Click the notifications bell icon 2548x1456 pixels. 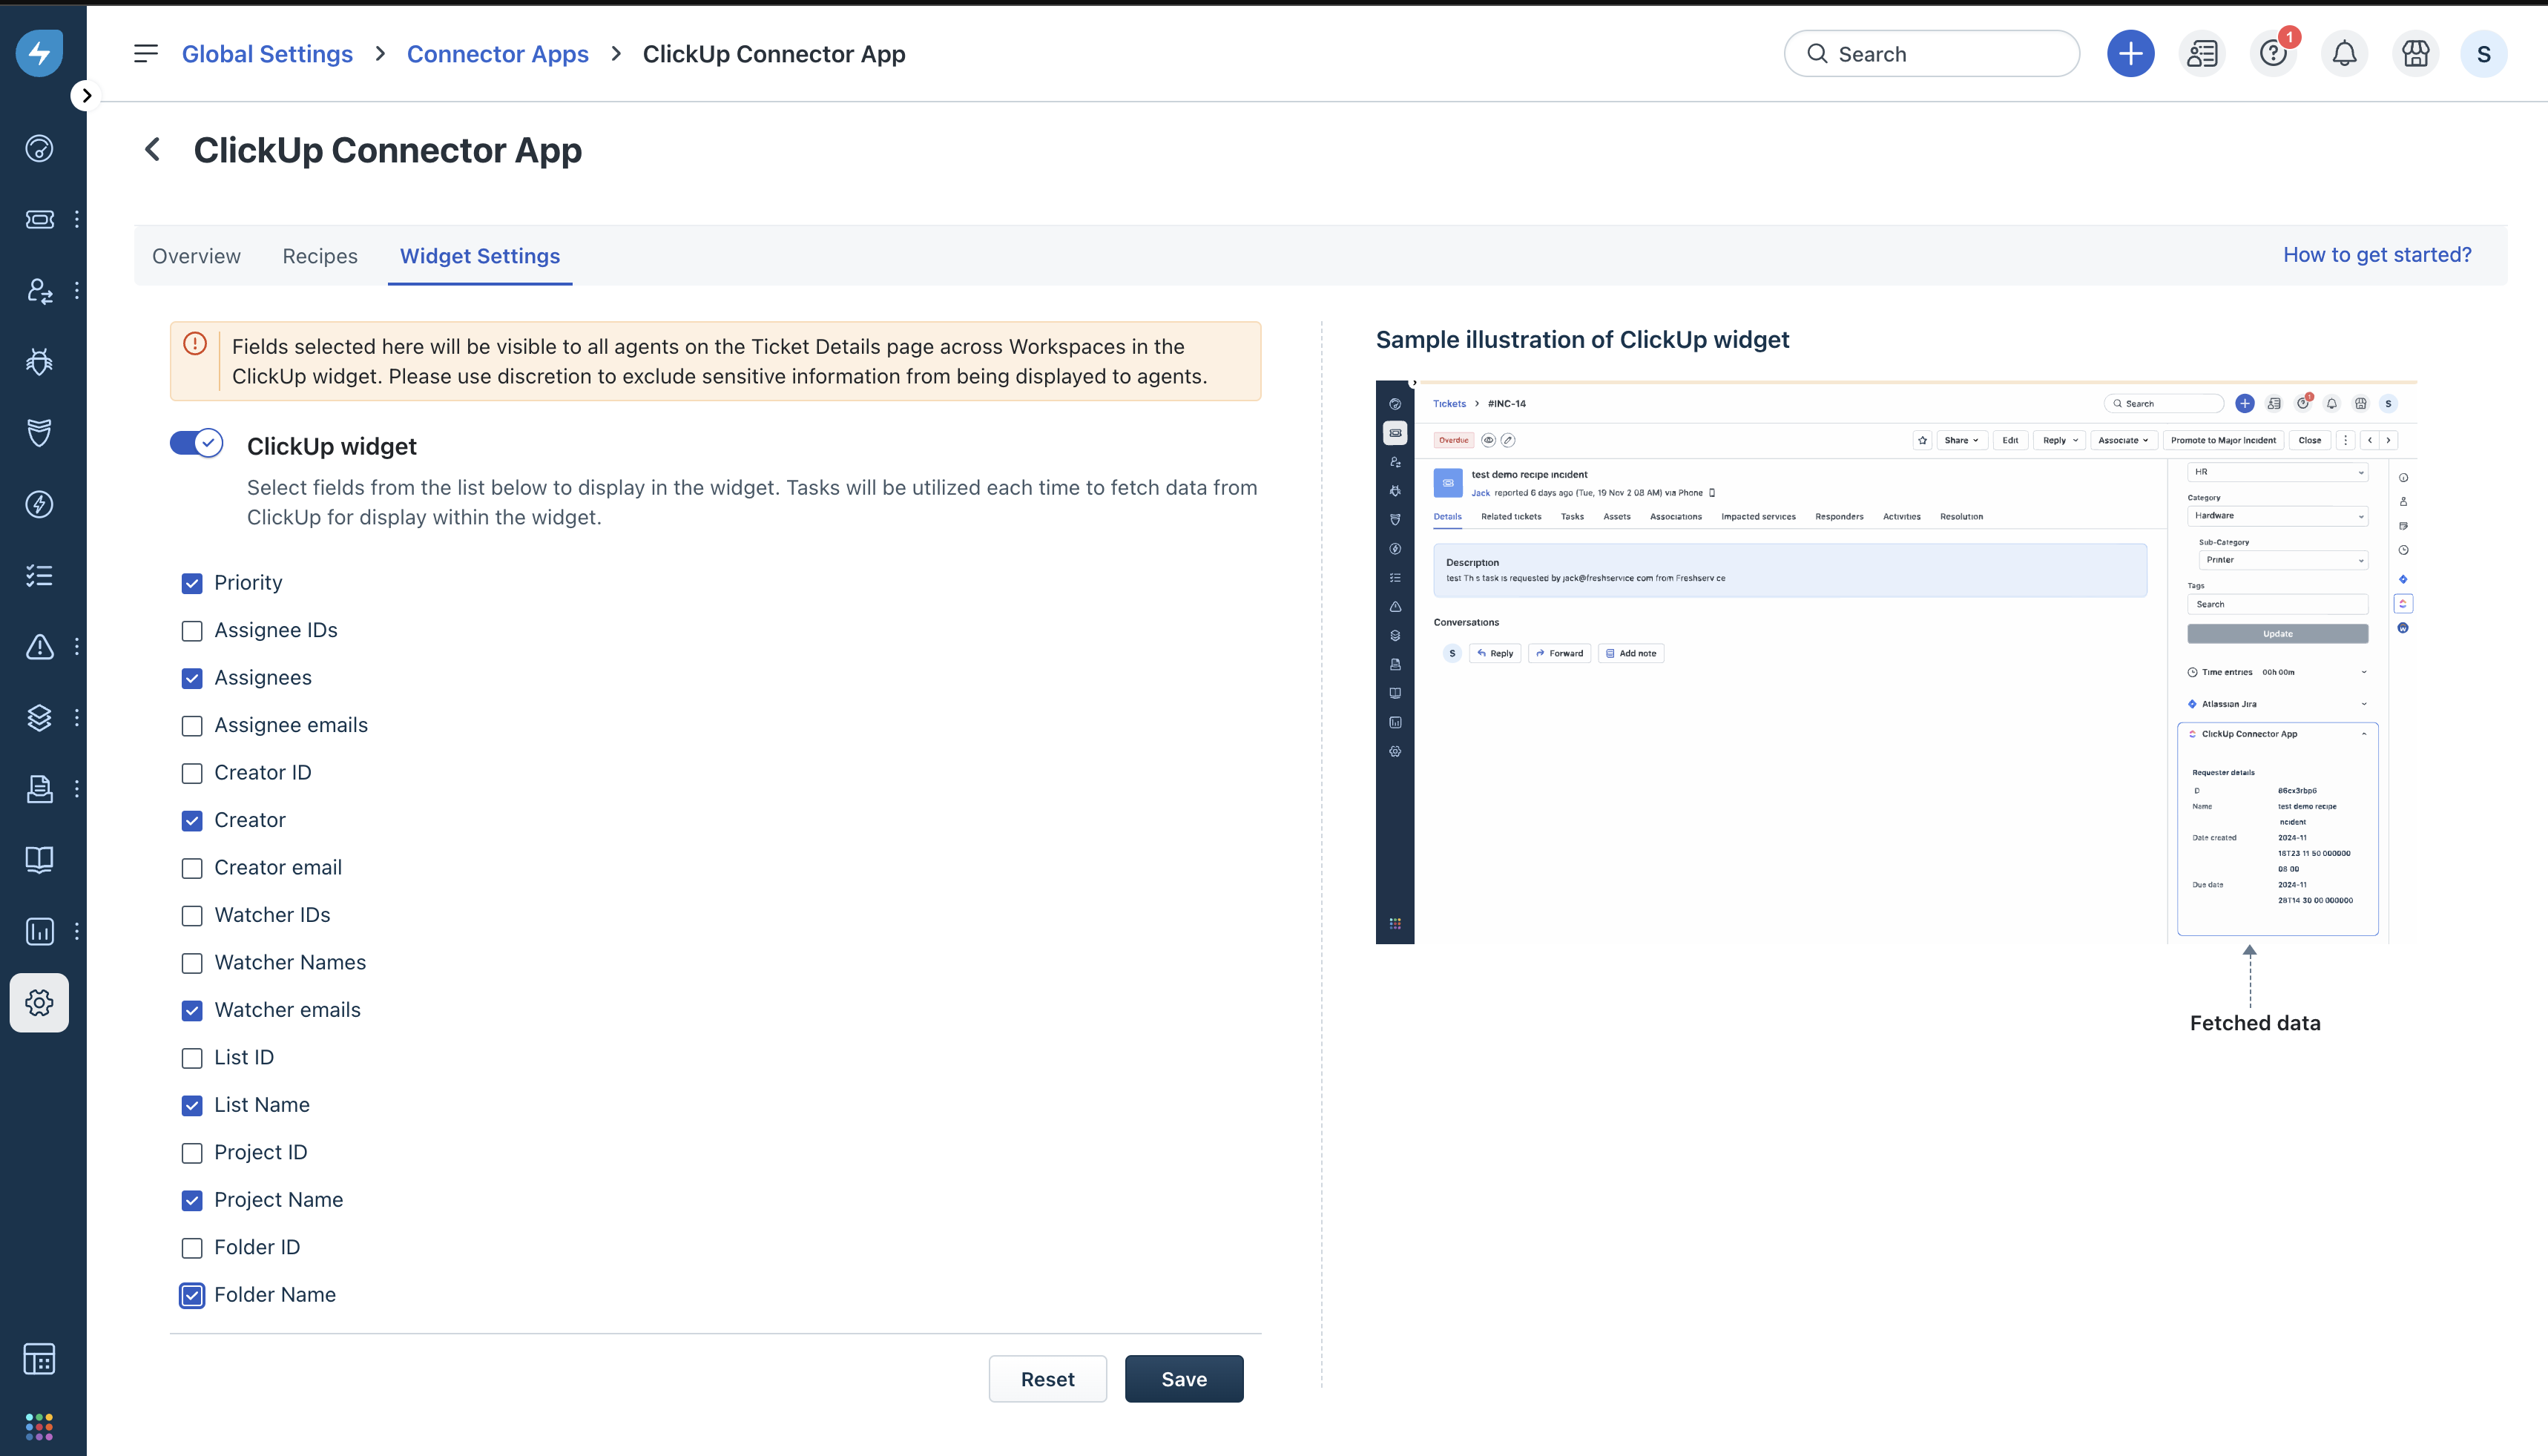(2344, 54)
